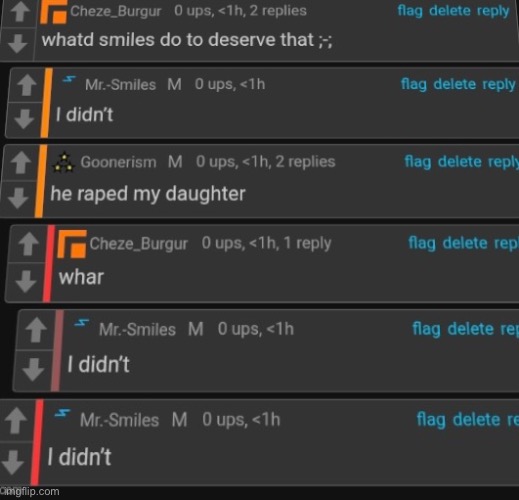Image resolution: width=519 pixels, height=500 pixels.
Task: Delete Cheze_Burgur's "whar" comment
Action: 465,243
